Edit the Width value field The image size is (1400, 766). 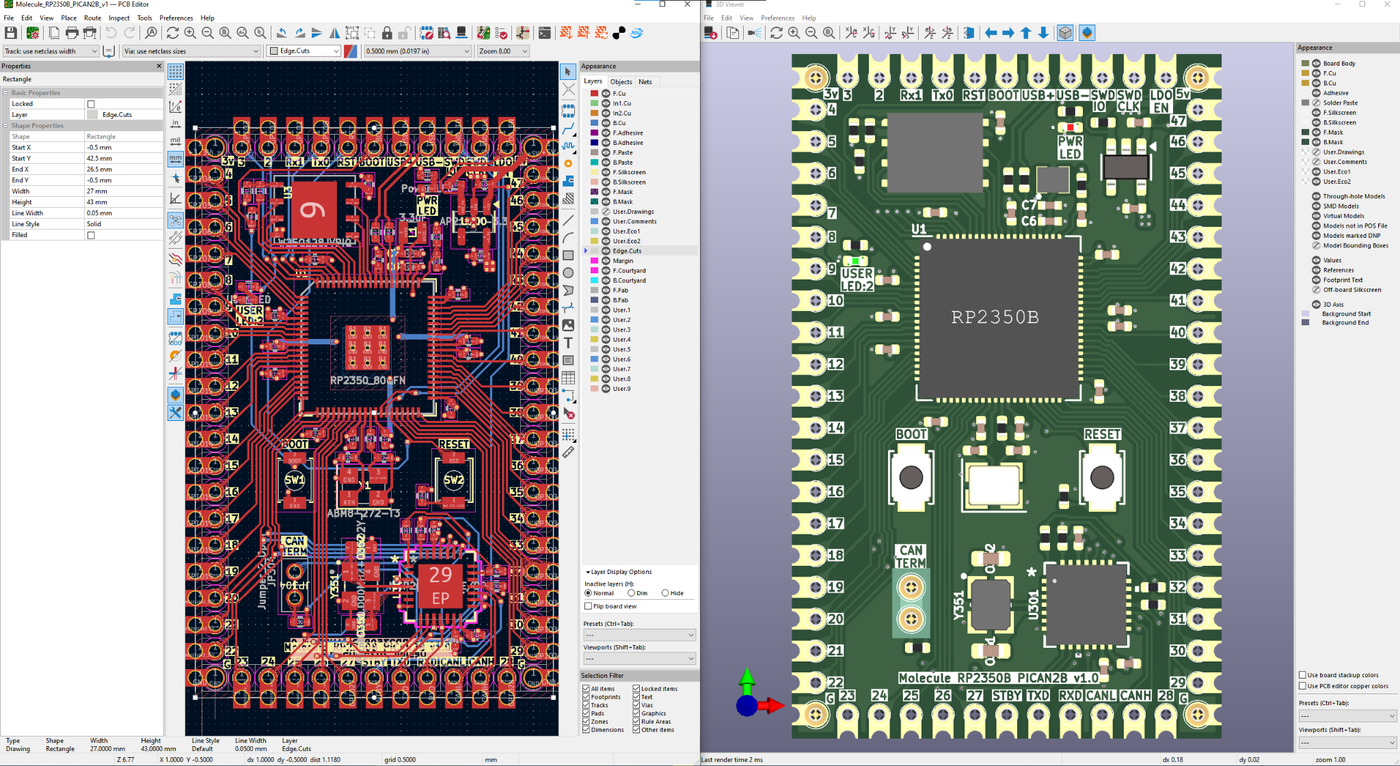pos(122,191)
